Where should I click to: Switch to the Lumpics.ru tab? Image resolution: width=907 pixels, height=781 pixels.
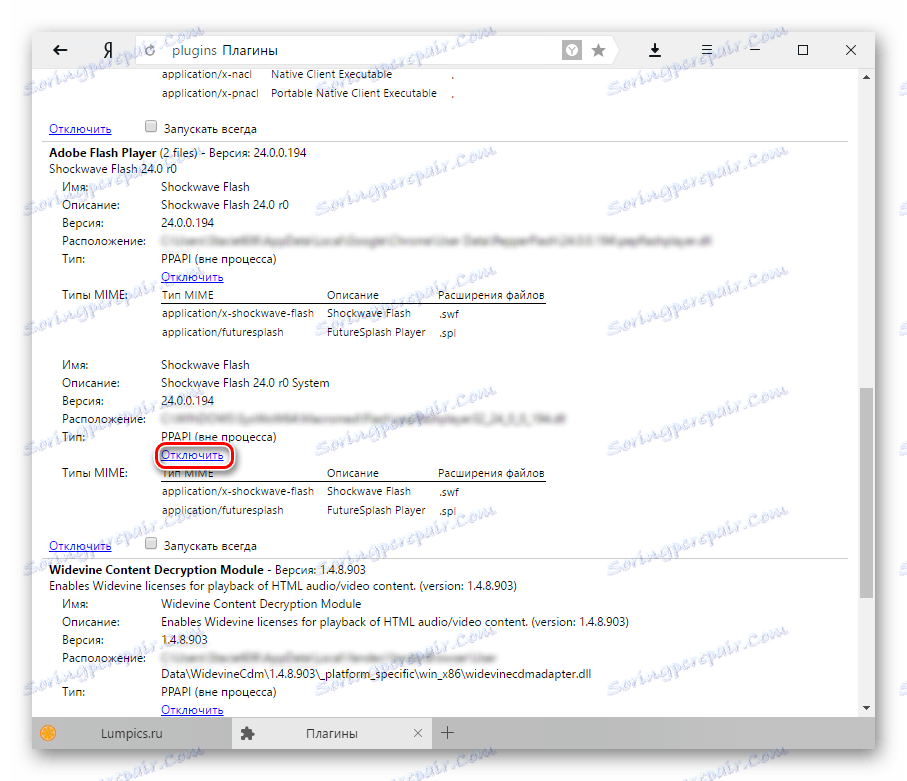click(x=130, y=732)
